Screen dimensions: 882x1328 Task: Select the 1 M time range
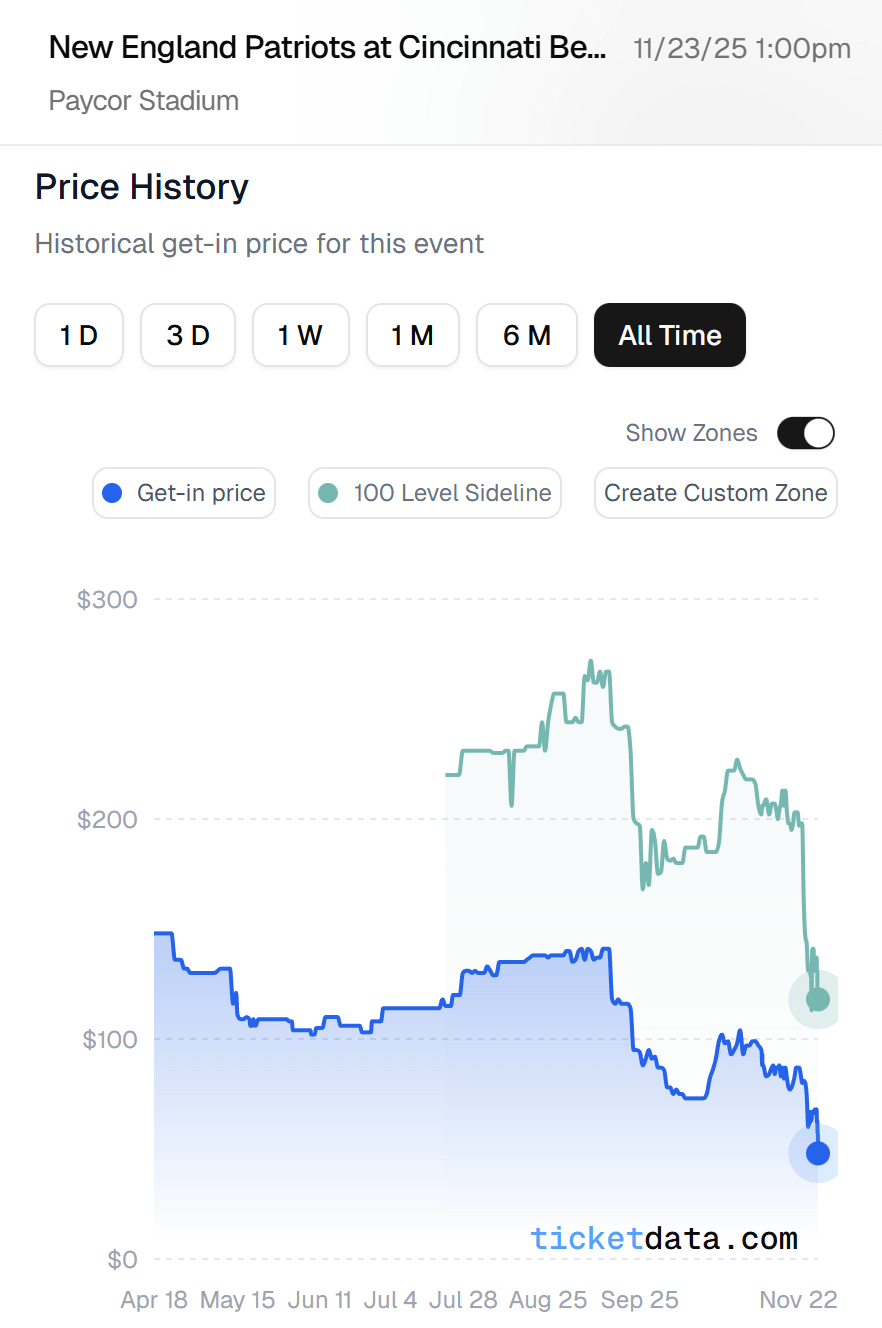click(x=412, y=335)
